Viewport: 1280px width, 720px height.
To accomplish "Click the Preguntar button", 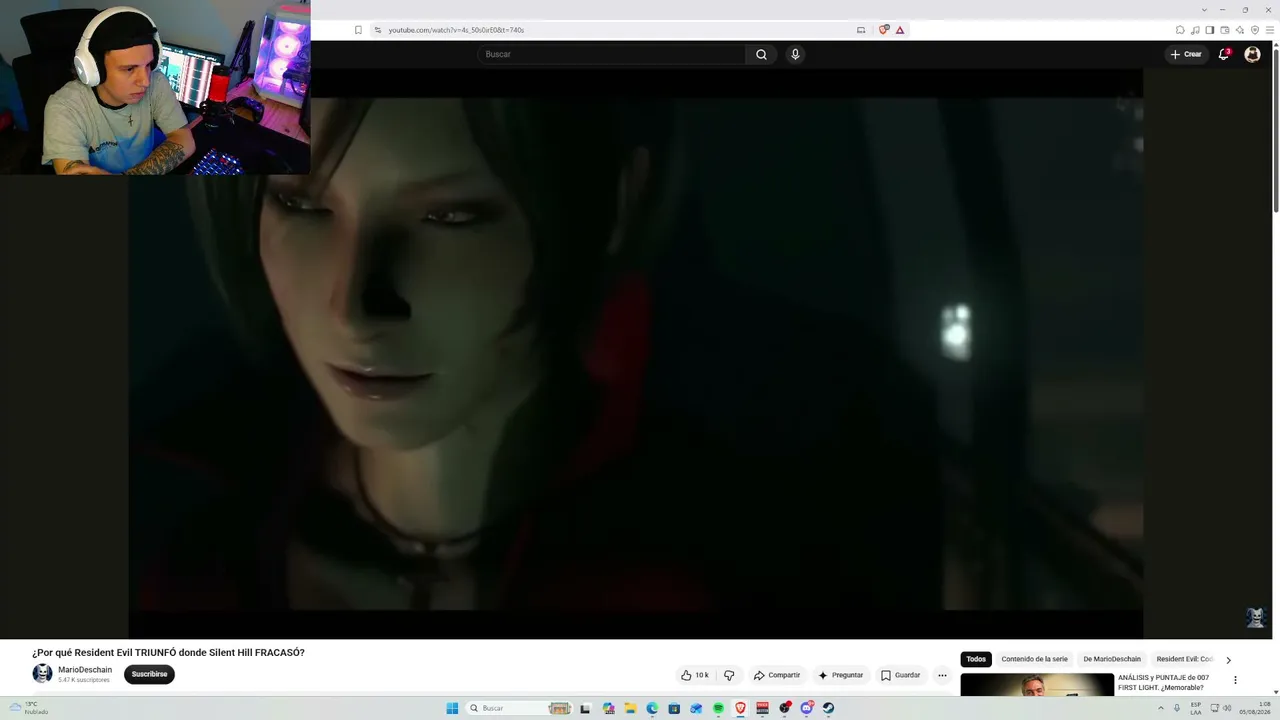I will coord(840,675).
